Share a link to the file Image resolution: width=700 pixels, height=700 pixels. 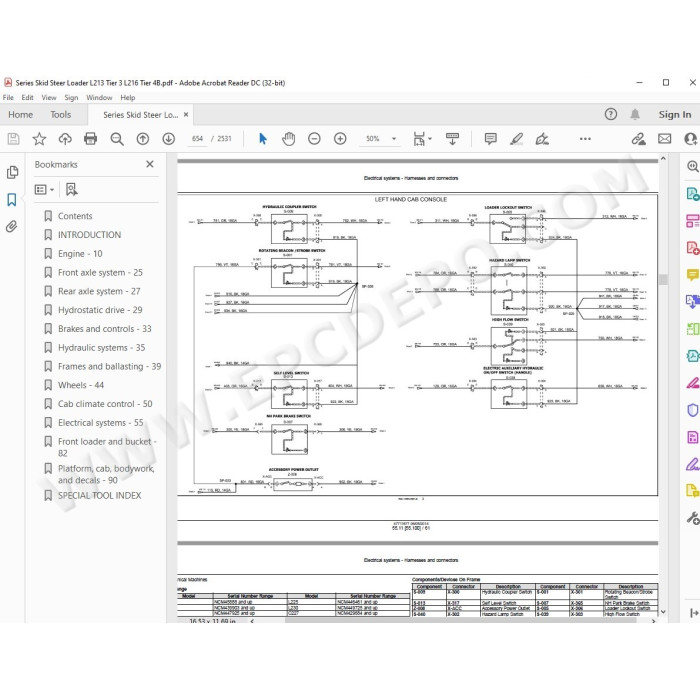[638, 139]
